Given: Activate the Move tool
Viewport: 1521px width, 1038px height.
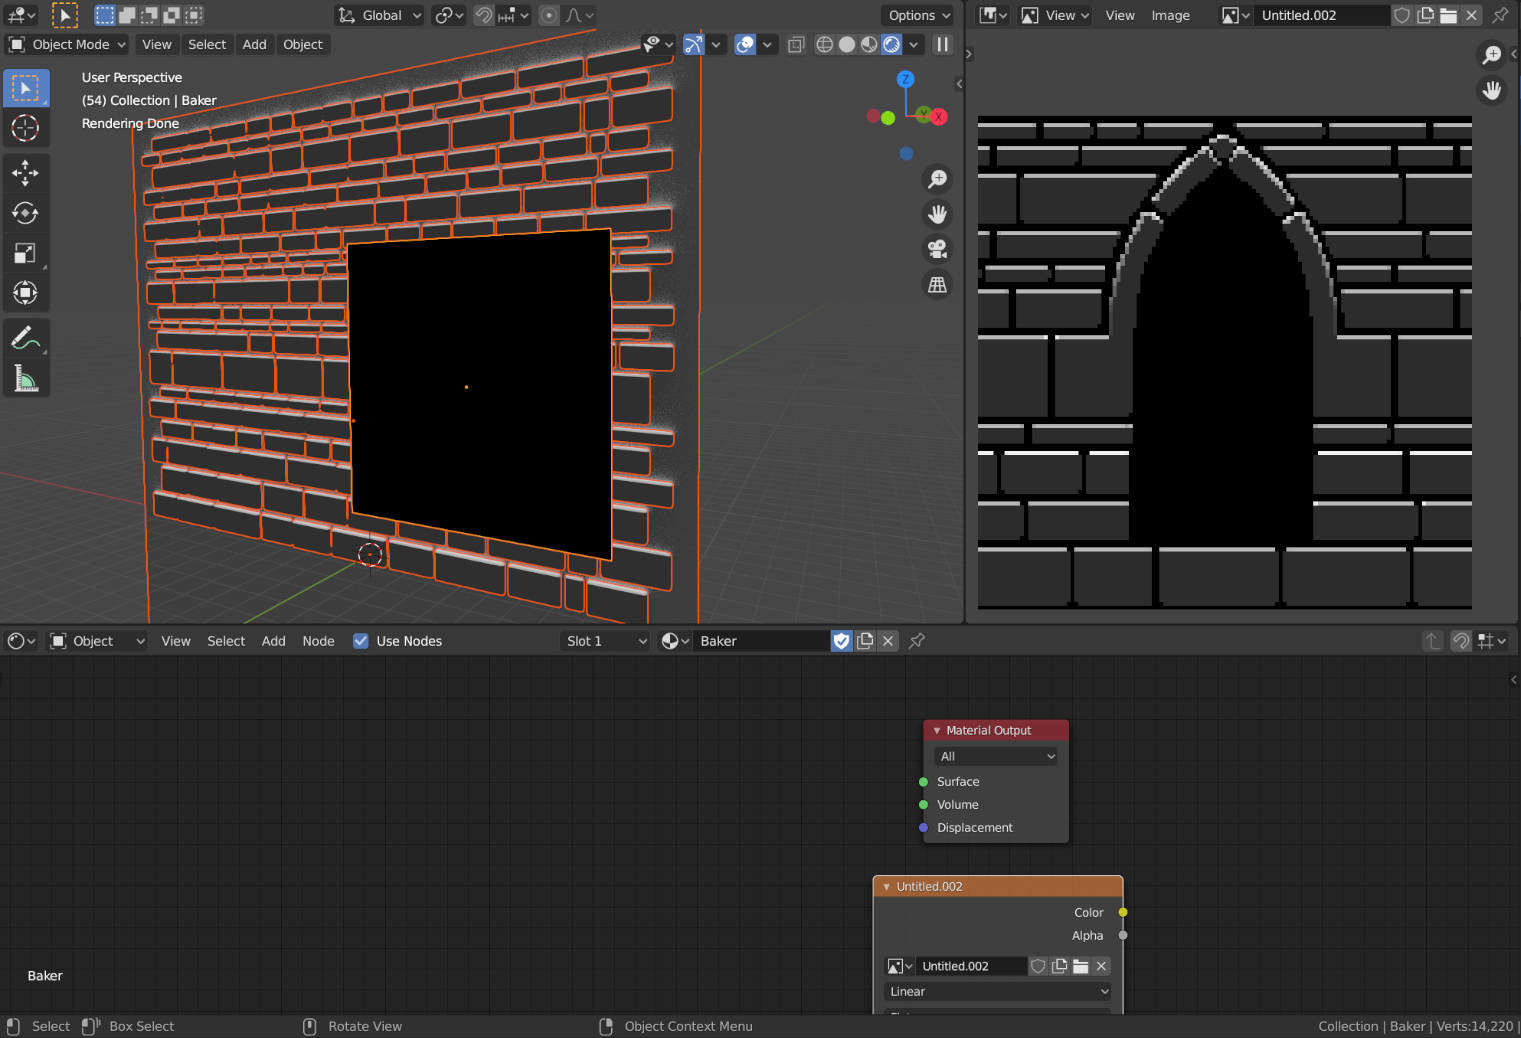Looking at the screenshot, I should tap(25, 173).
